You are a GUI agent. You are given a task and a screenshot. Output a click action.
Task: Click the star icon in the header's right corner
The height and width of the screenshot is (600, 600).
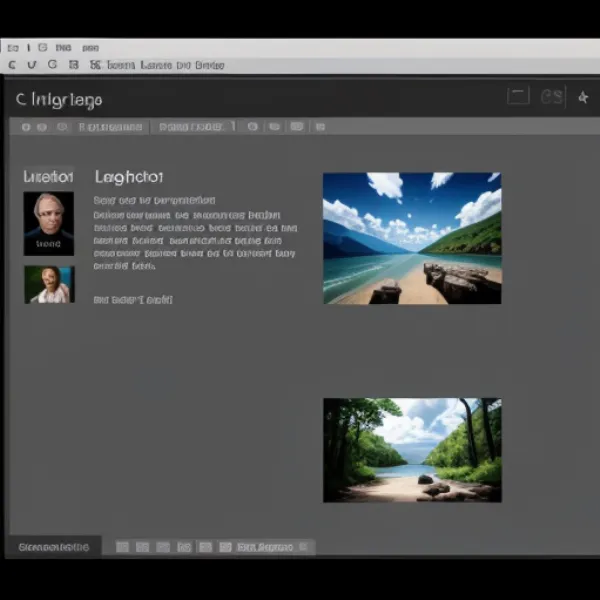pos(582,97)
